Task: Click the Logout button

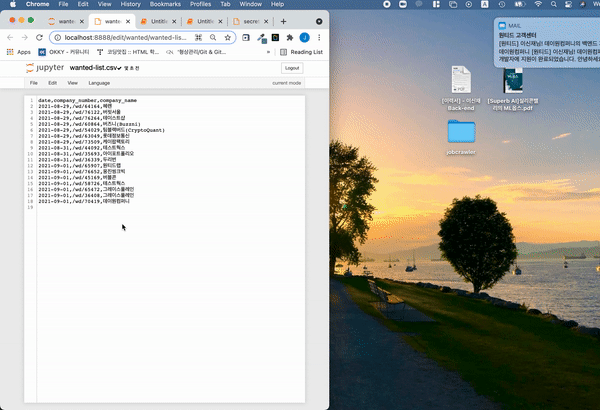Action: [x=292, y=68]
